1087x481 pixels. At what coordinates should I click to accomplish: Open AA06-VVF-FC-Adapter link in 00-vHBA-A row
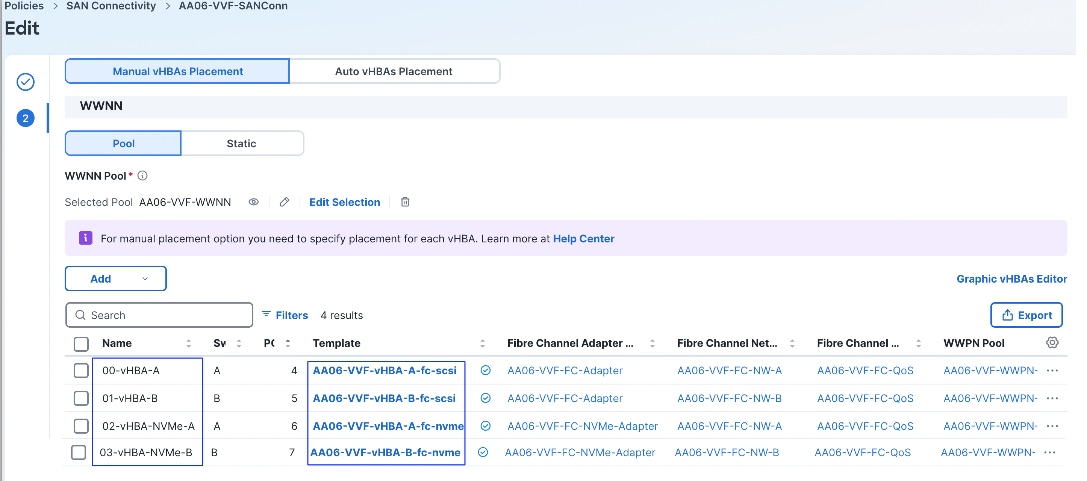click(565, 371)
